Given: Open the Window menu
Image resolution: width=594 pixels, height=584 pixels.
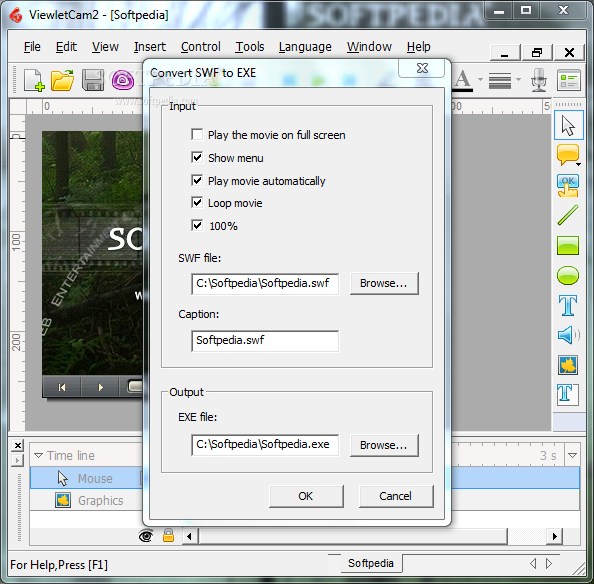Looking at the screenshot, I should point(369,47).
